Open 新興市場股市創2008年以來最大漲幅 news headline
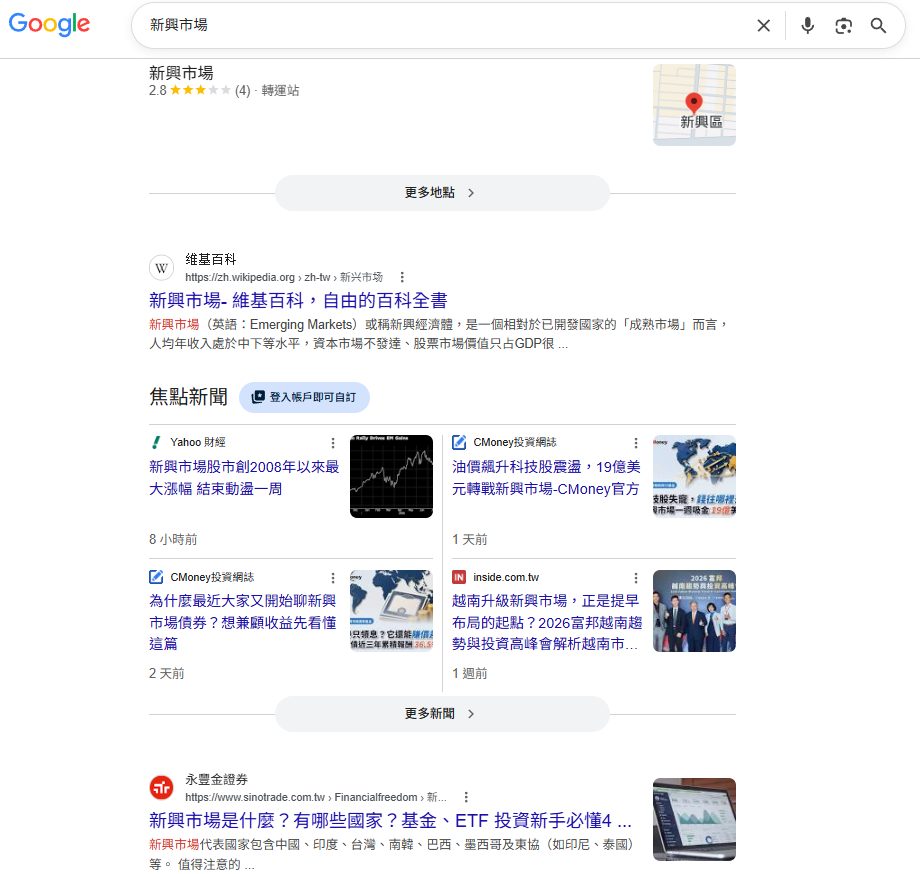Viewport: 920px width, 874px height. point(244,477)
